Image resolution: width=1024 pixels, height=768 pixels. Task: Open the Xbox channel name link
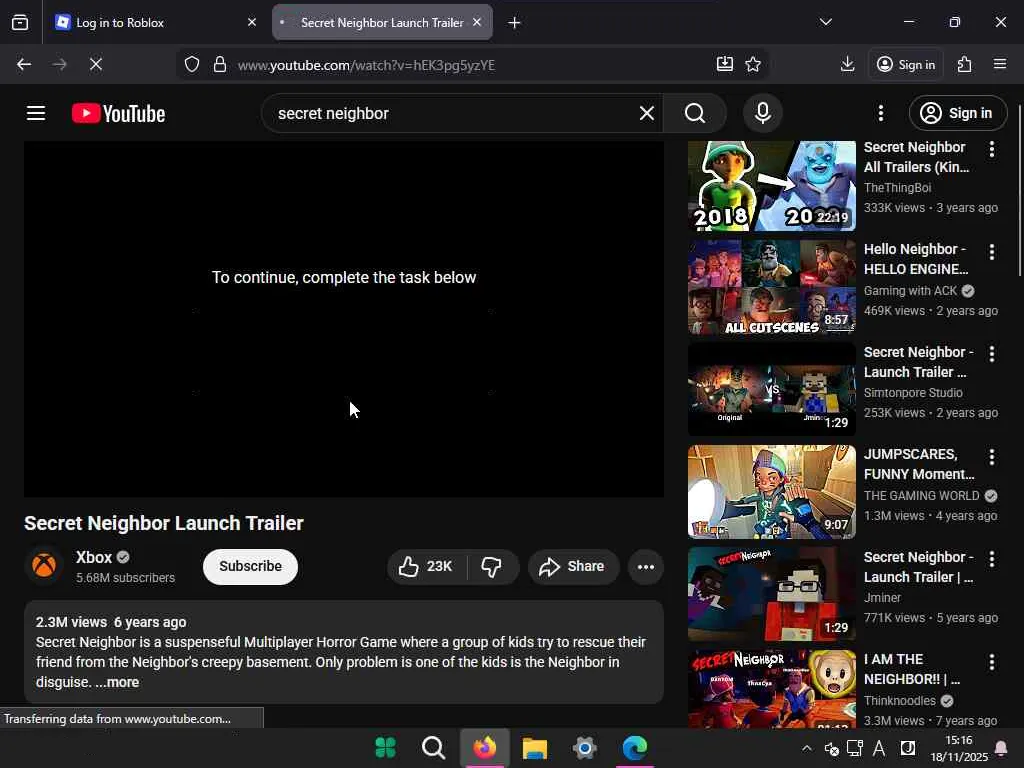(94, 557)
